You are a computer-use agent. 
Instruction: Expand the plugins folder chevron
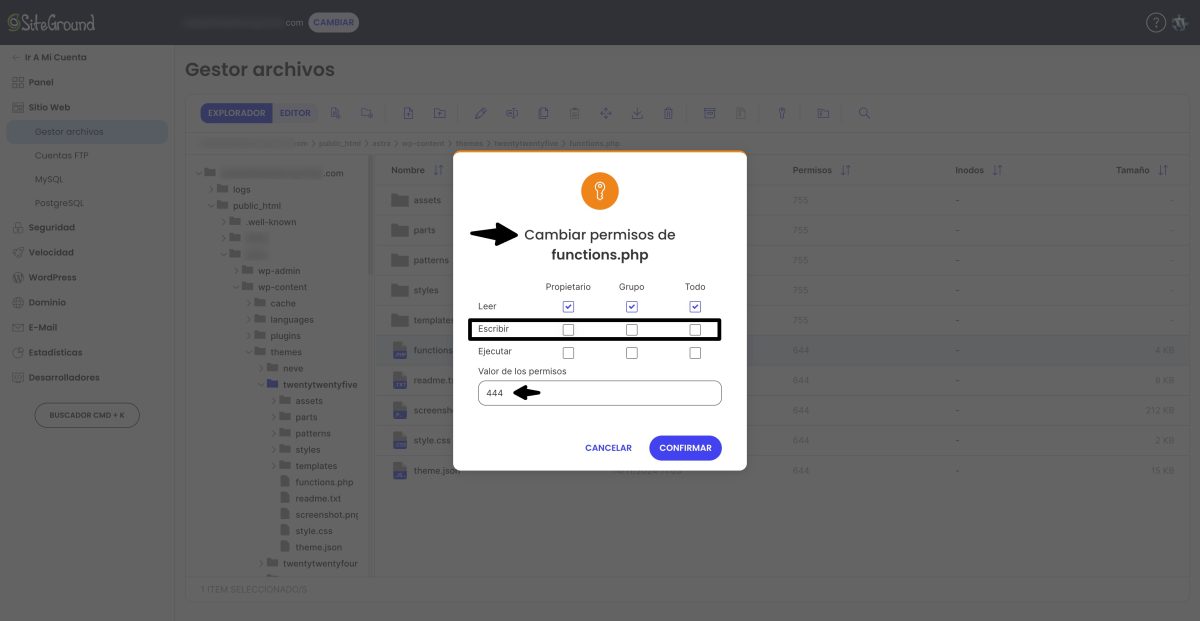[x=248, y=336]
